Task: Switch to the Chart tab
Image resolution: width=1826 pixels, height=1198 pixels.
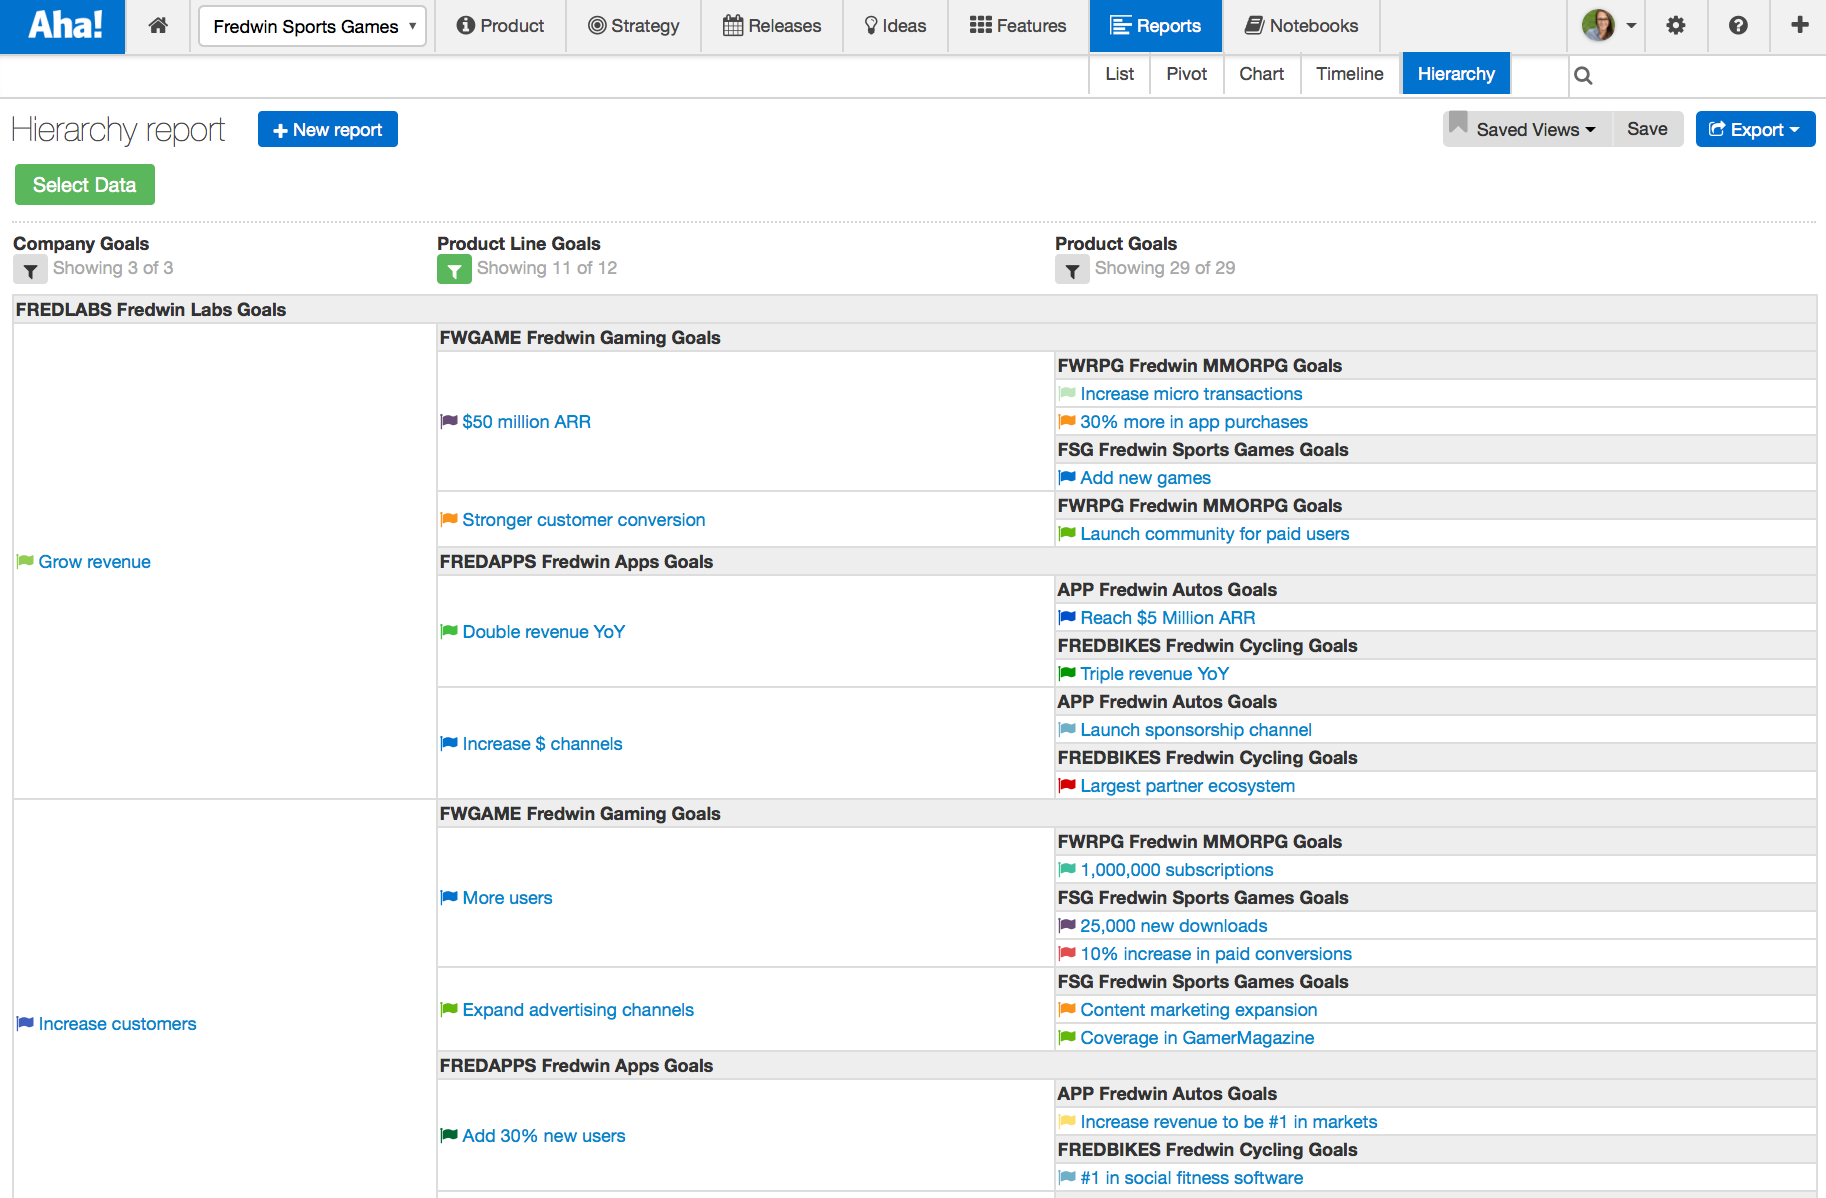Action: [x=1261, y=73]
